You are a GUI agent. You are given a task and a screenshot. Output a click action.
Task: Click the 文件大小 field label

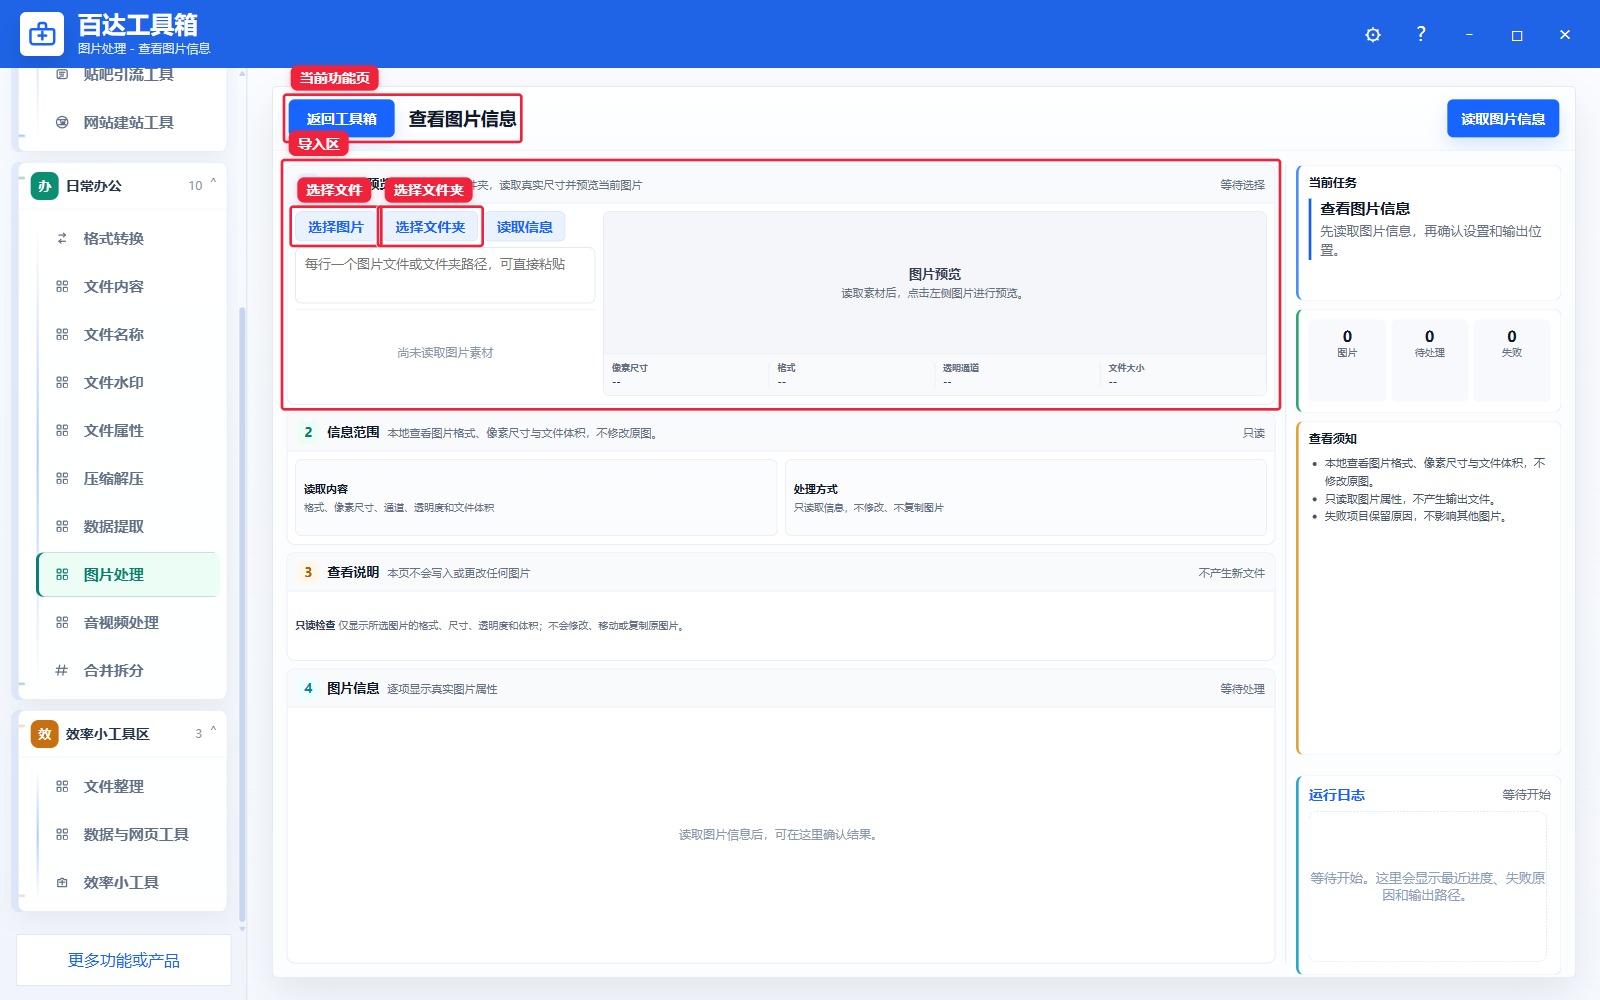(1126, 368)
